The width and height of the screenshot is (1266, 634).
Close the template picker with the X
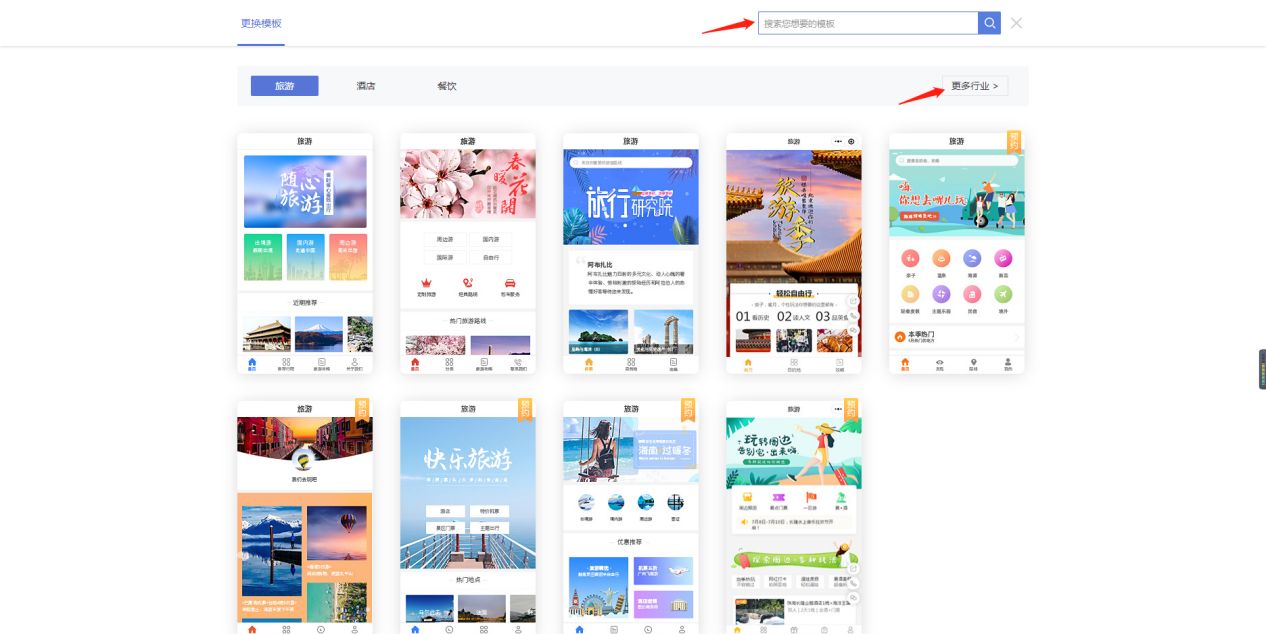tap(1016, 23)
